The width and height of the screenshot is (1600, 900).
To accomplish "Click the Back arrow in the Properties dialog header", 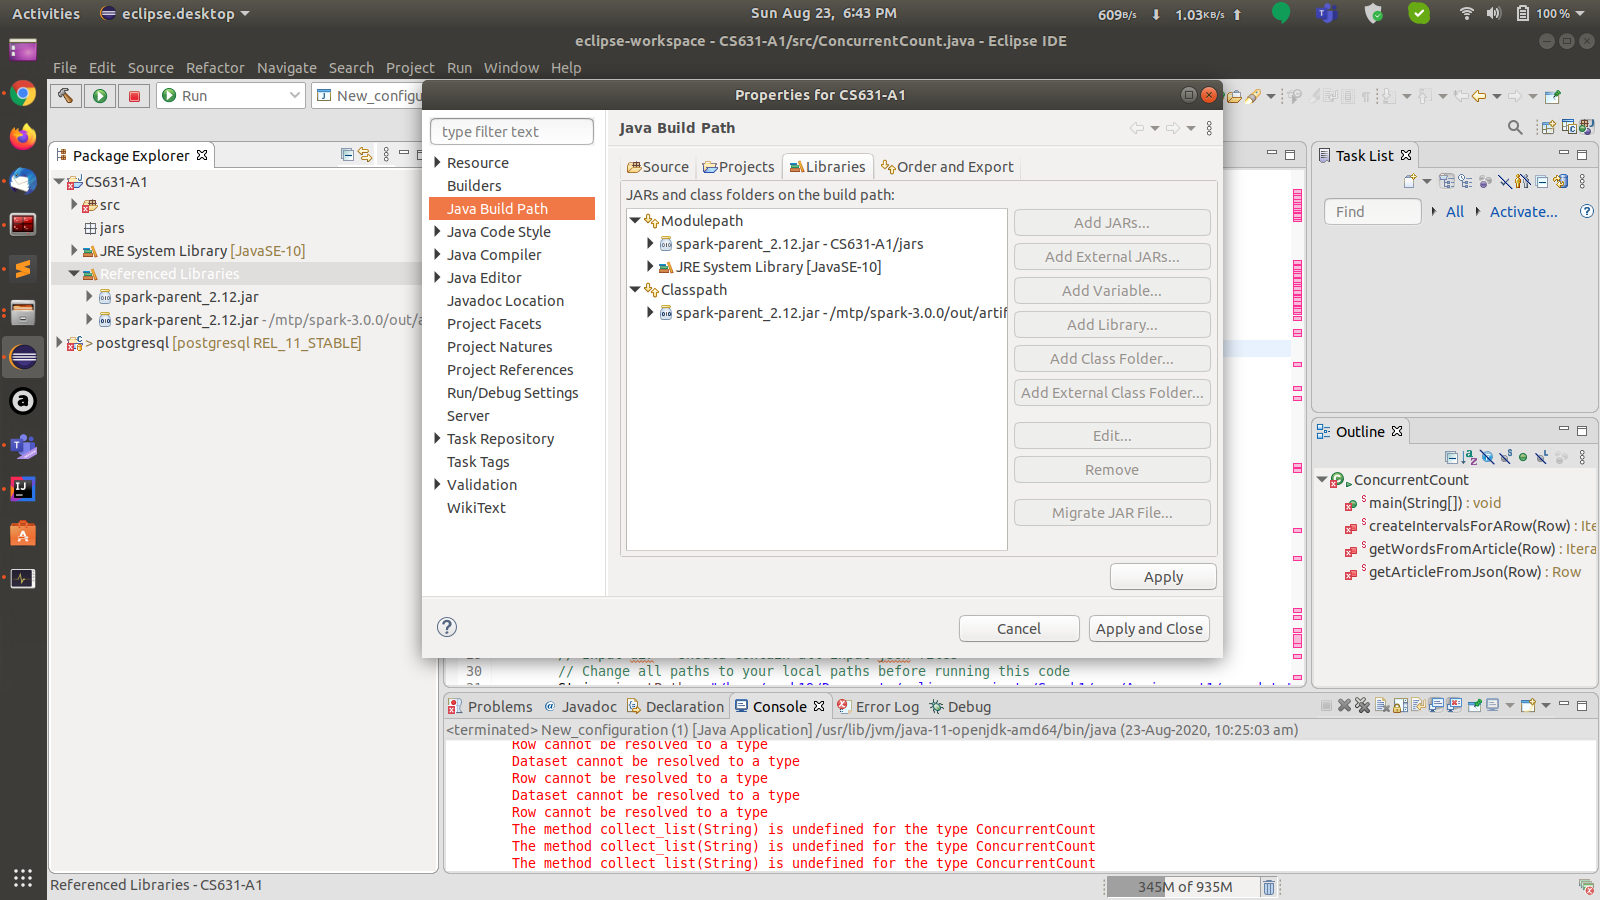I will click(x=1137, y=128).
